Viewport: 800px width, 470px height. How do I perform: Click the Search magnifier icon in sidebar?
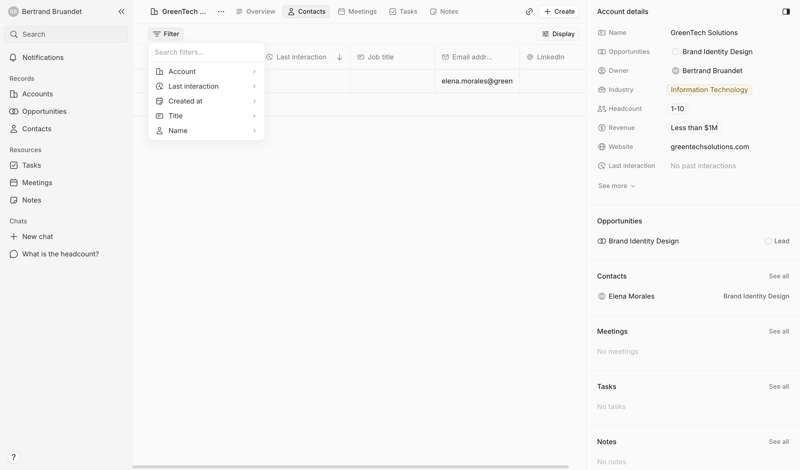click(14, 34)
